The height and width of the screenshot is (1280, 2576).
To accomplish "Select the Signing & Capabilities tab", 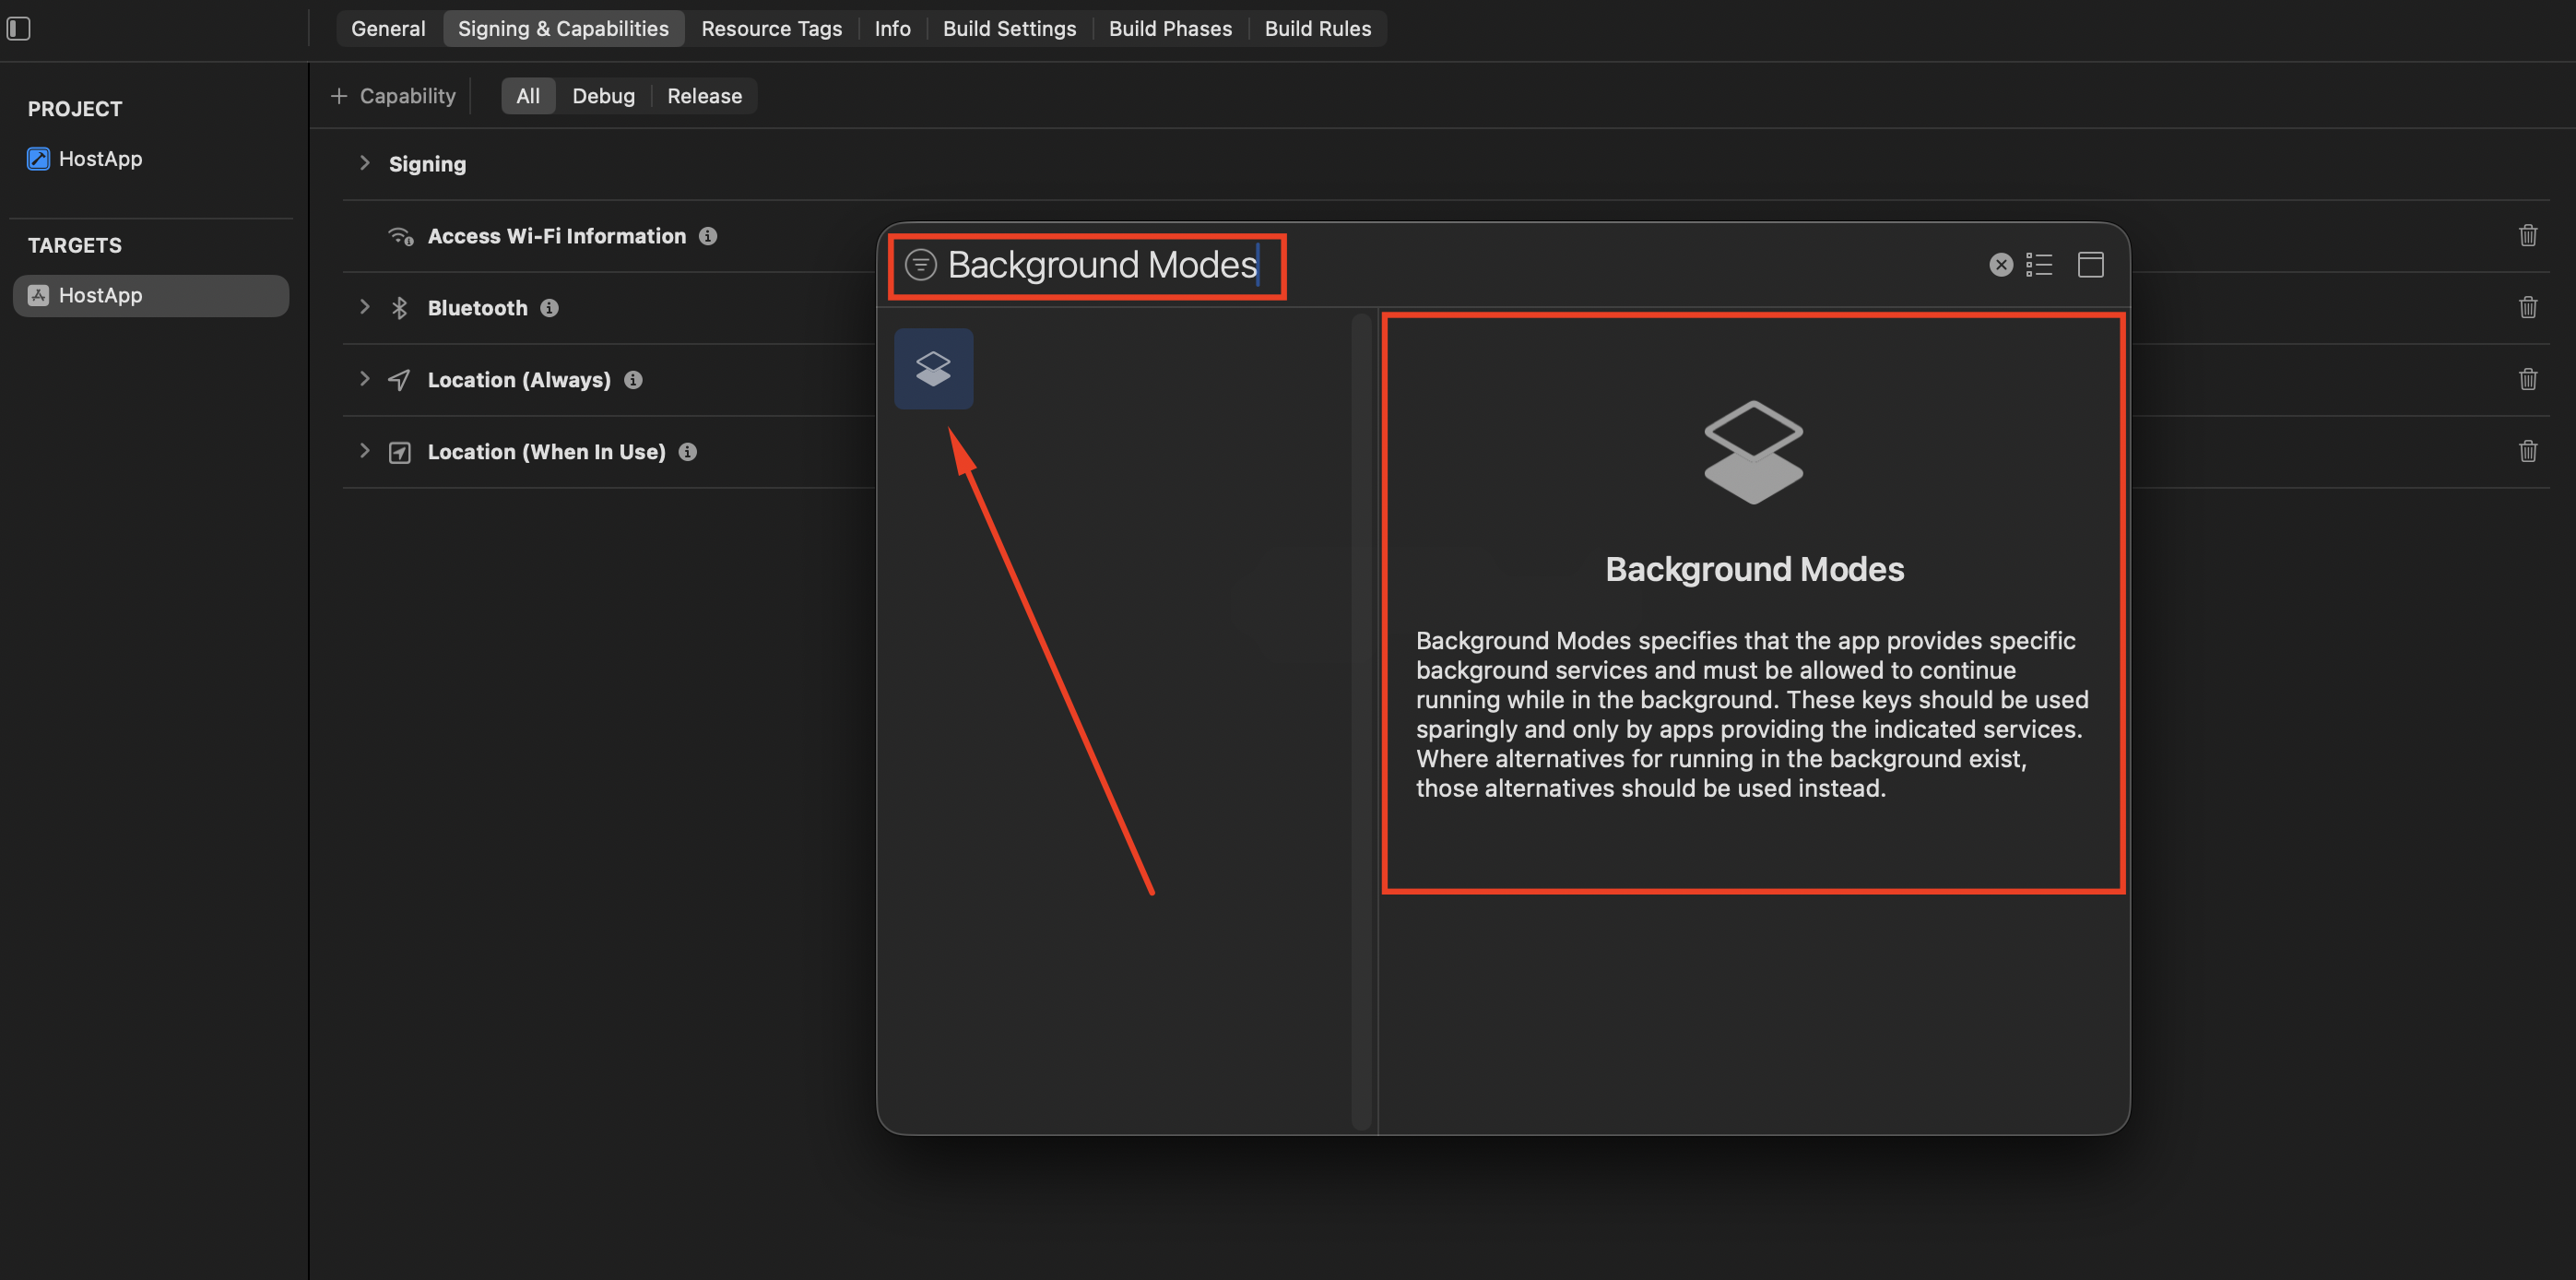I will pyautogui.click(x=563, y=28).
